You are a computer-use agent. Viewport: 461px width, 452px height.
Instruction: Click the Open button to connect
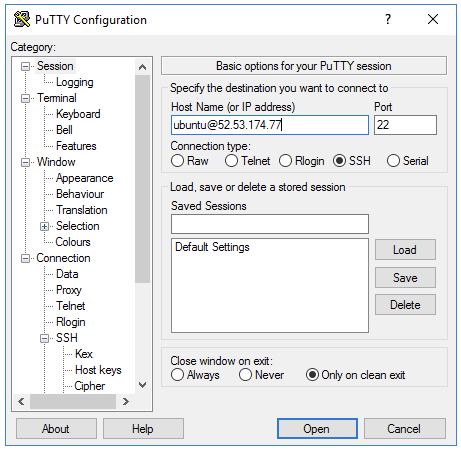(x=317, y=429)
